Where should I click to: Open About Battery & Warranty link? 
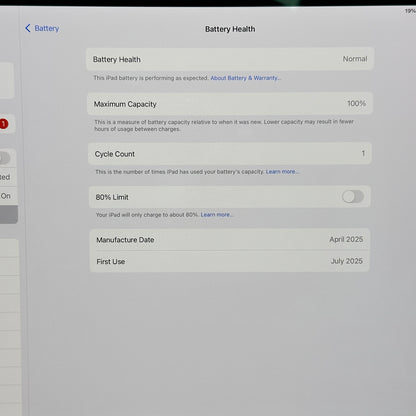(246, 78)
